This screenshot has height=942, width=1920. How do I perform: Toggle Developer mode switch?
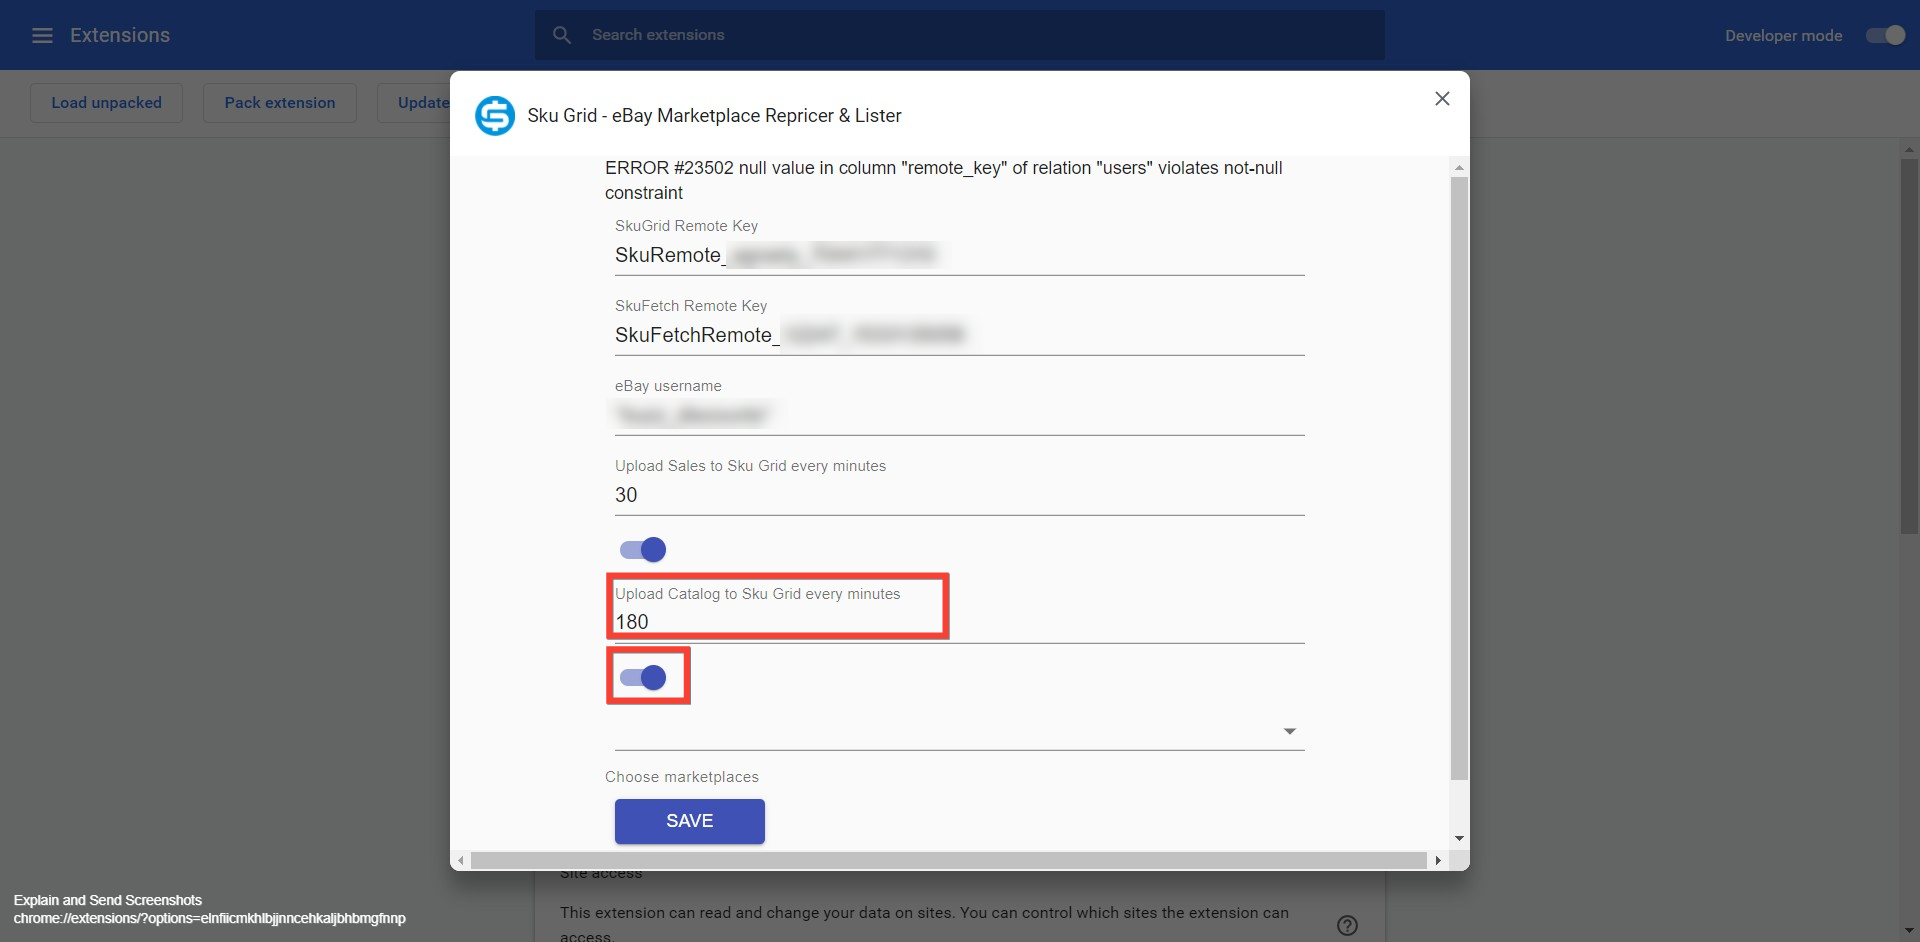click(1885, 35)
